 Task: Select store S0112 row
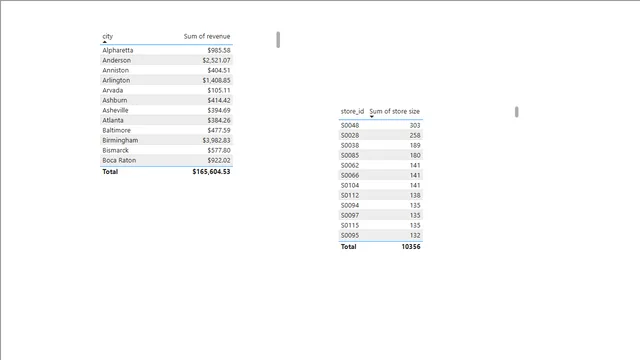(380, 196)
